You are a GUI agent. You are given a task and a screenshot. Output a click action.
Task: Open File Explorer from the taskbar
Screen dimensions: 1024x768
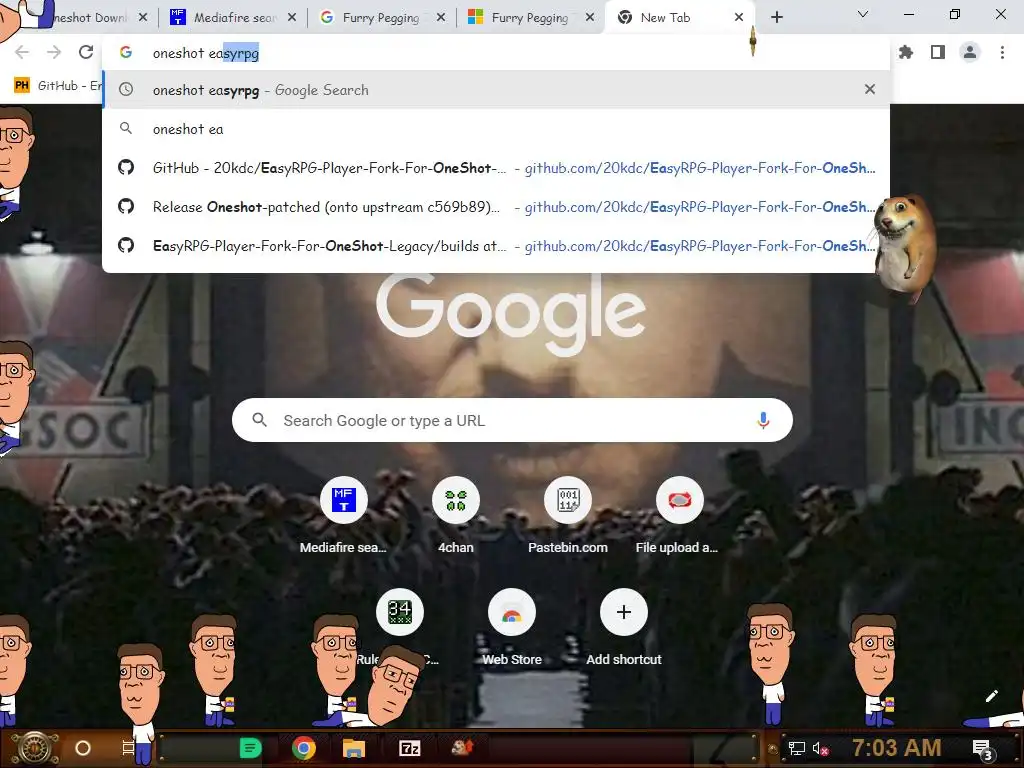354,748
